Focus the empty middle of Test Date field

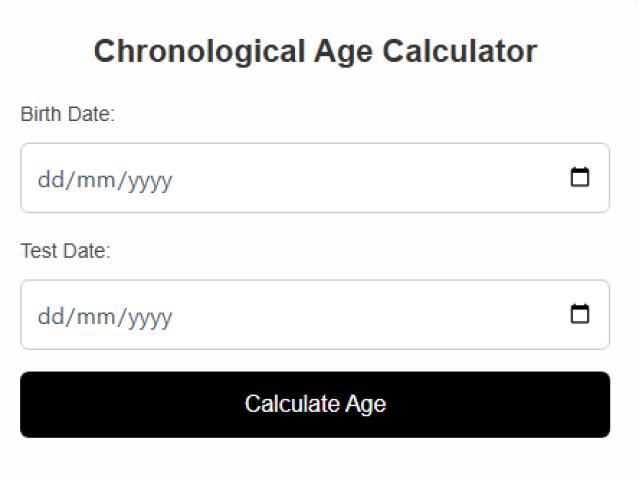coord(360,315)
